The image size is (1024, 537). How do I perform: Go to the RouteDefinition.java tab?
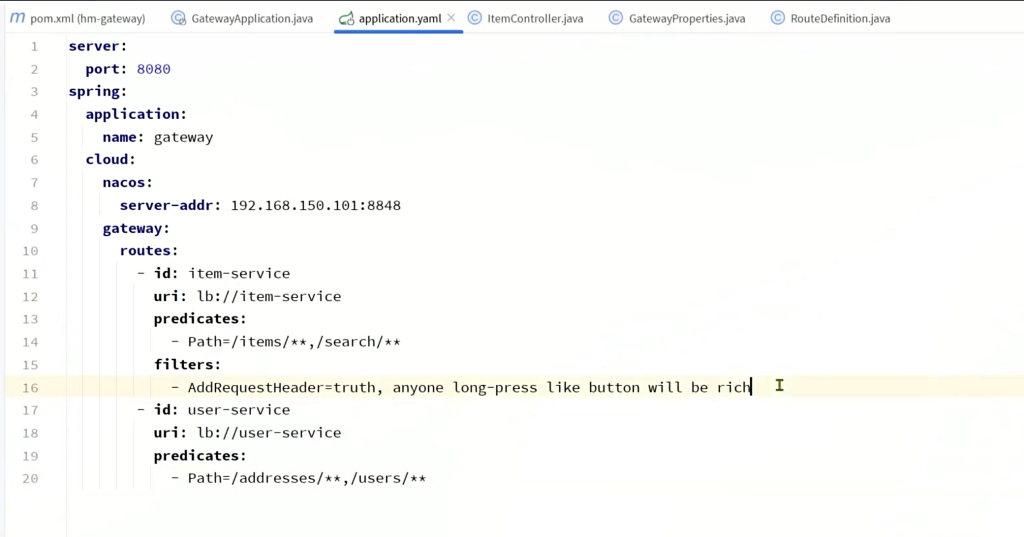click(840, 18)
